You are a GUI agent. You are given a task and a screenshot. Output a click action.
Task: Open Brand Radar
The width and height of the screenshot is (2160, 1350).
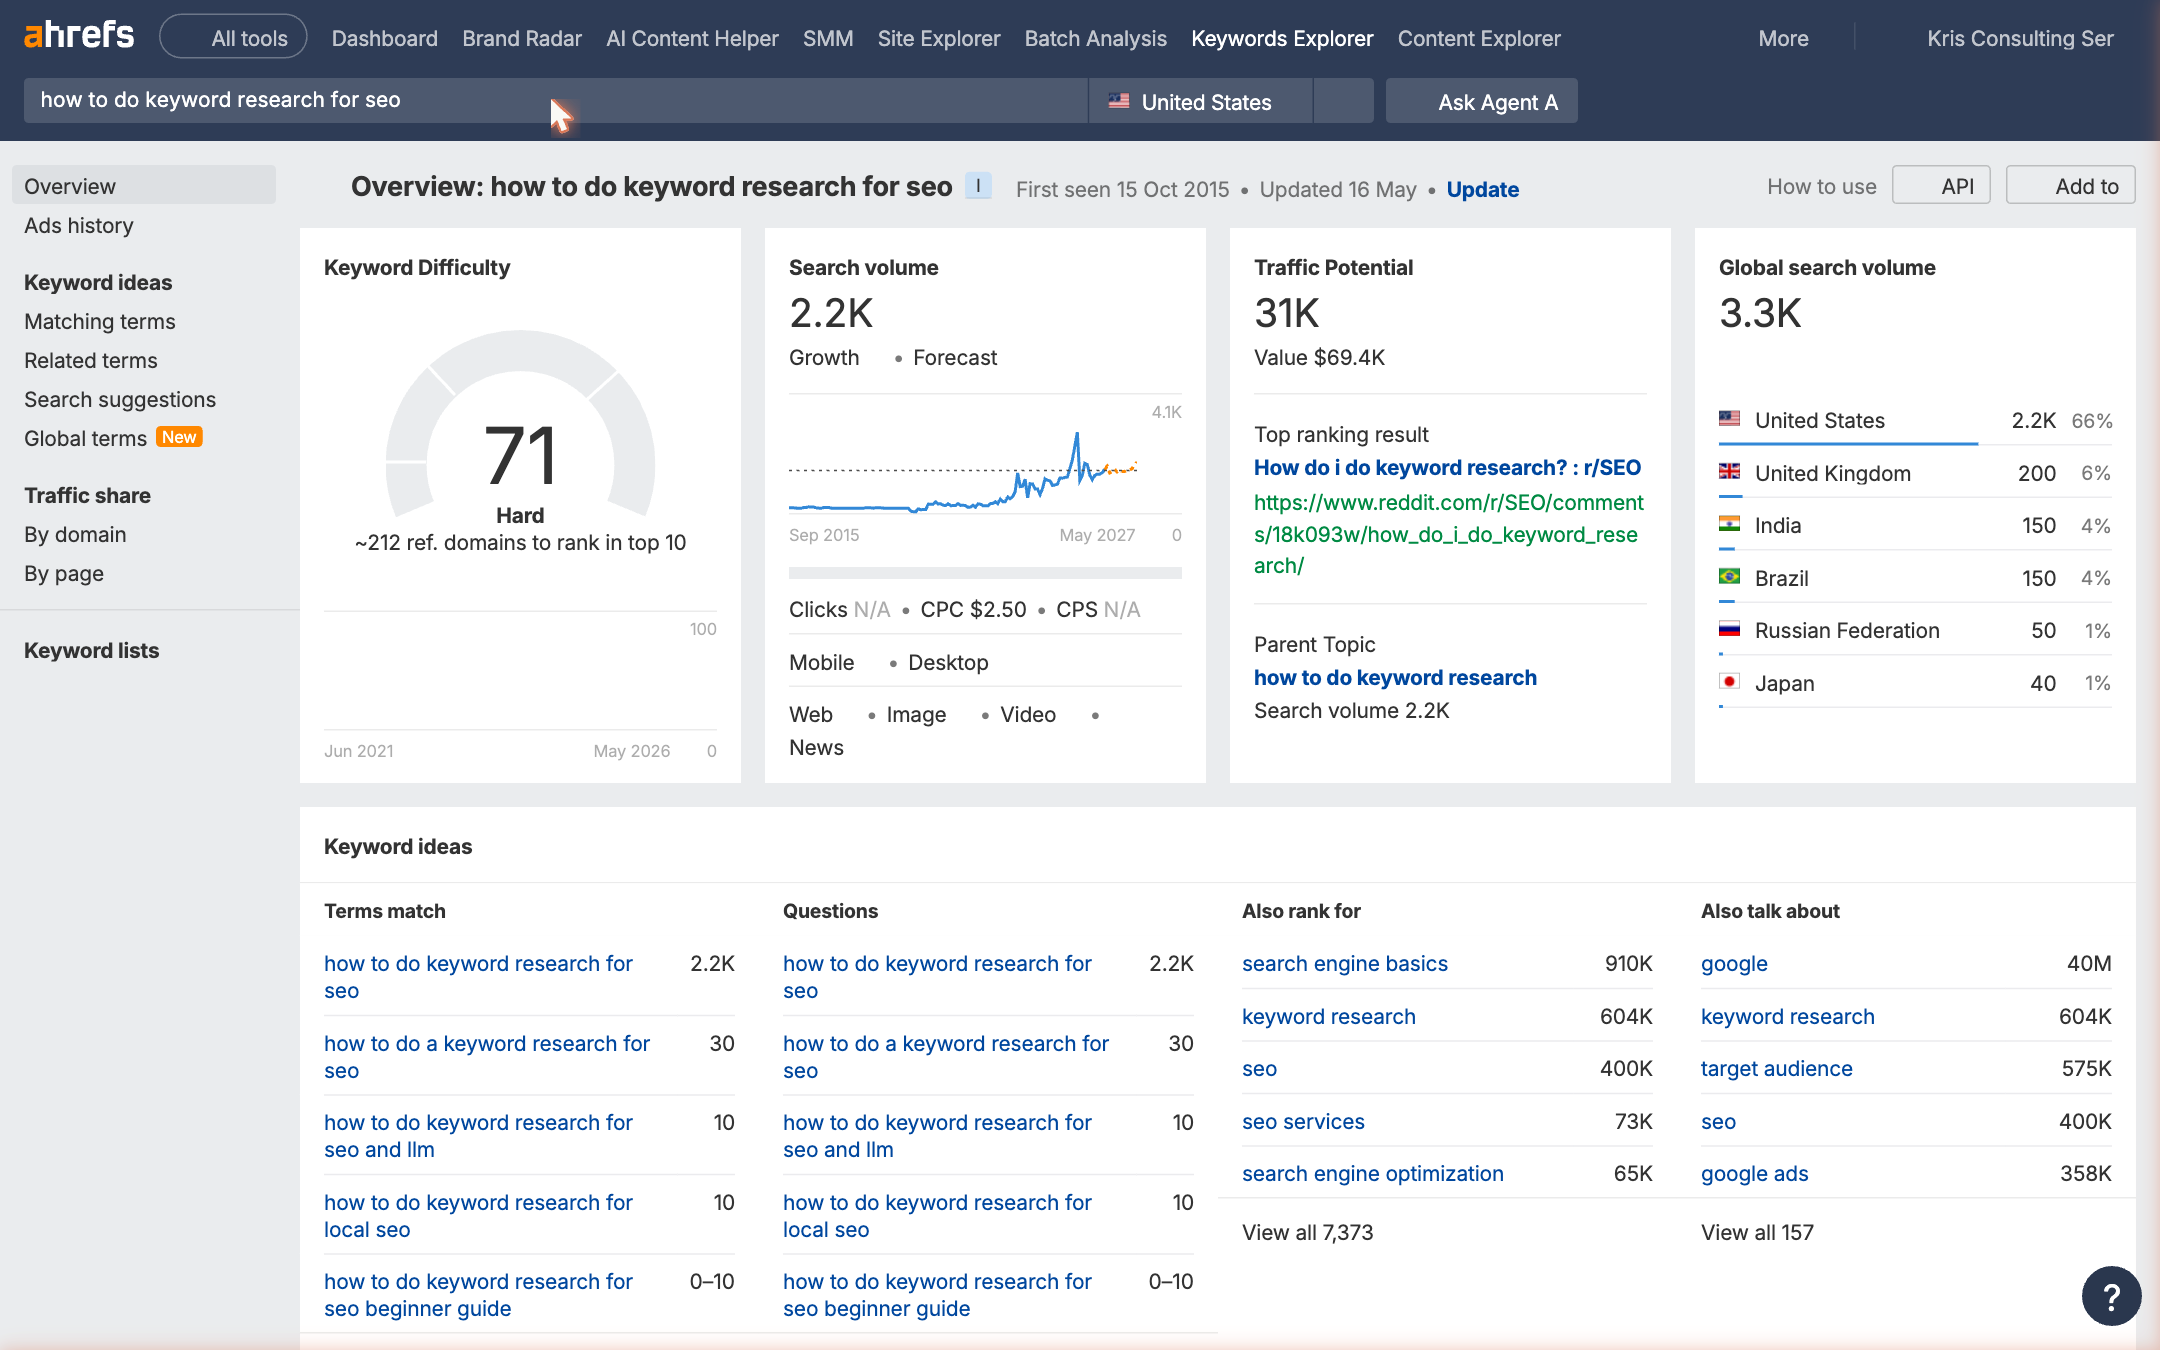pyautogui.click(x=522, y=38)
